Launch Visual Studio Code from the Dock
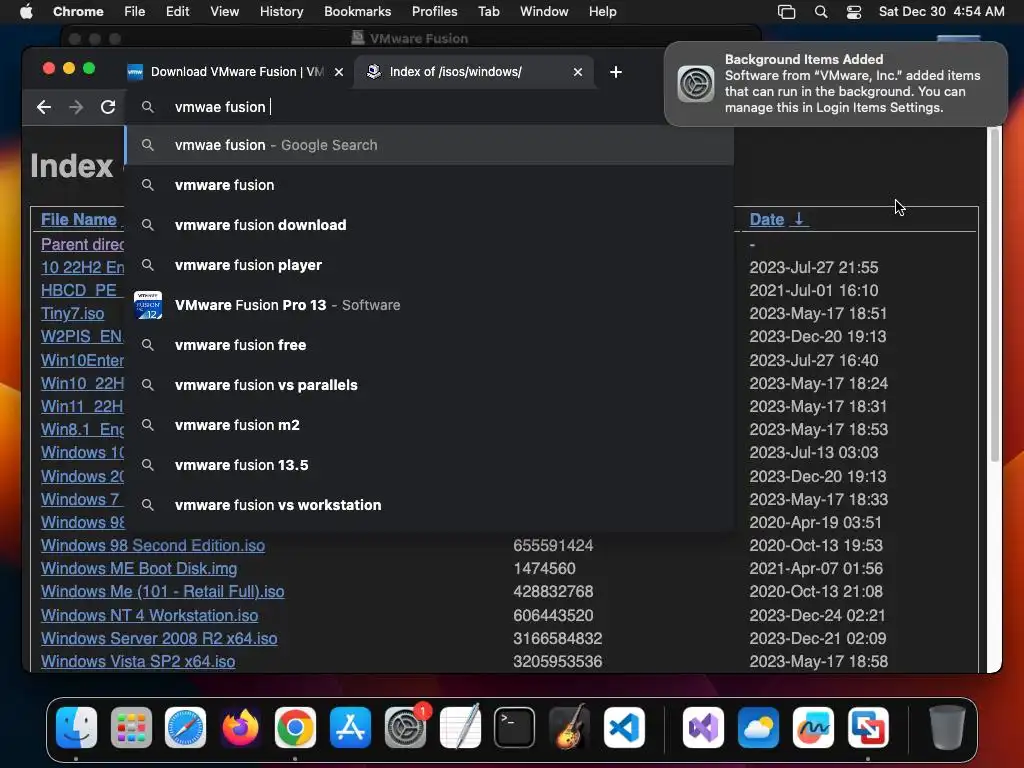 click(624, 727)
